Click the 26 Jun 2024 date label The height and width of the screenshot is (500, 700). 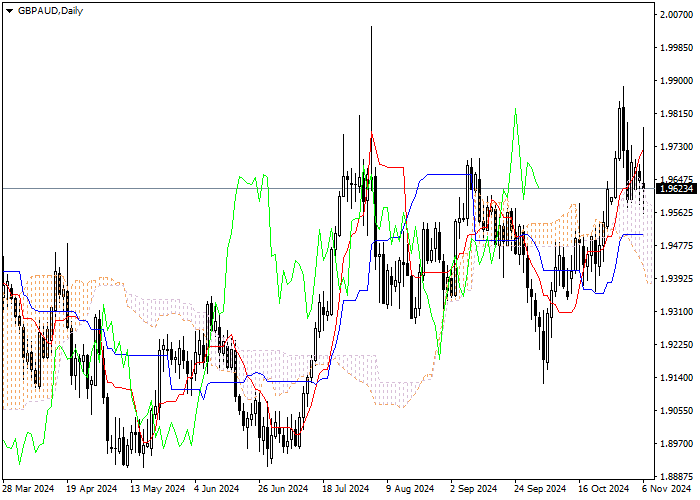pyautogui.click(x=283, y=489)
